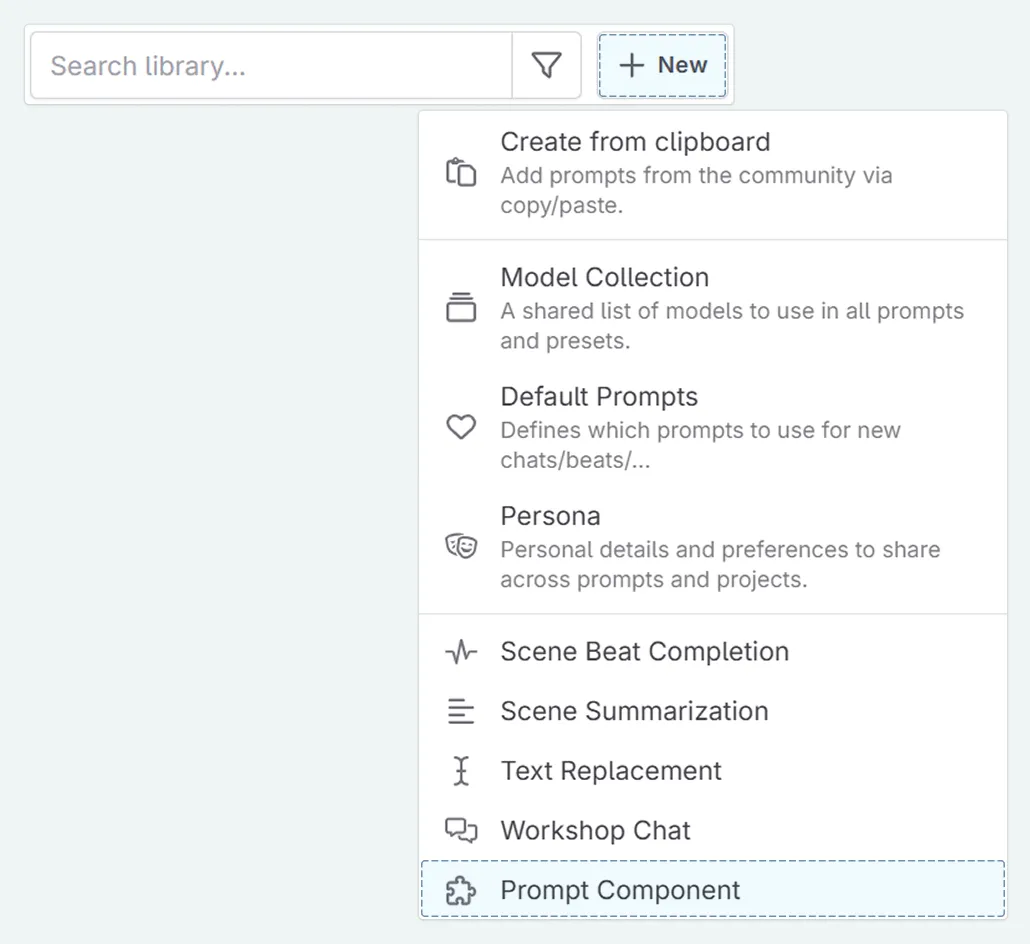
Task: Click the heart icon next to Default Prompts
Action: [460, 426]
